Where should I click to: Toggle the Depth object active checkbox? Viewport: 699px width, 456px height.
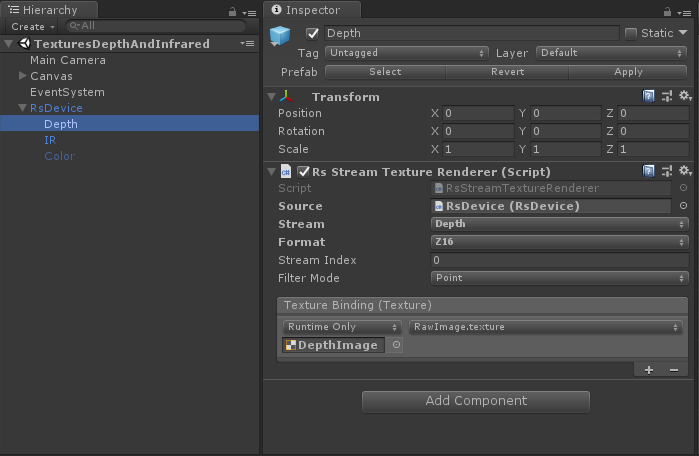point(312,33)
